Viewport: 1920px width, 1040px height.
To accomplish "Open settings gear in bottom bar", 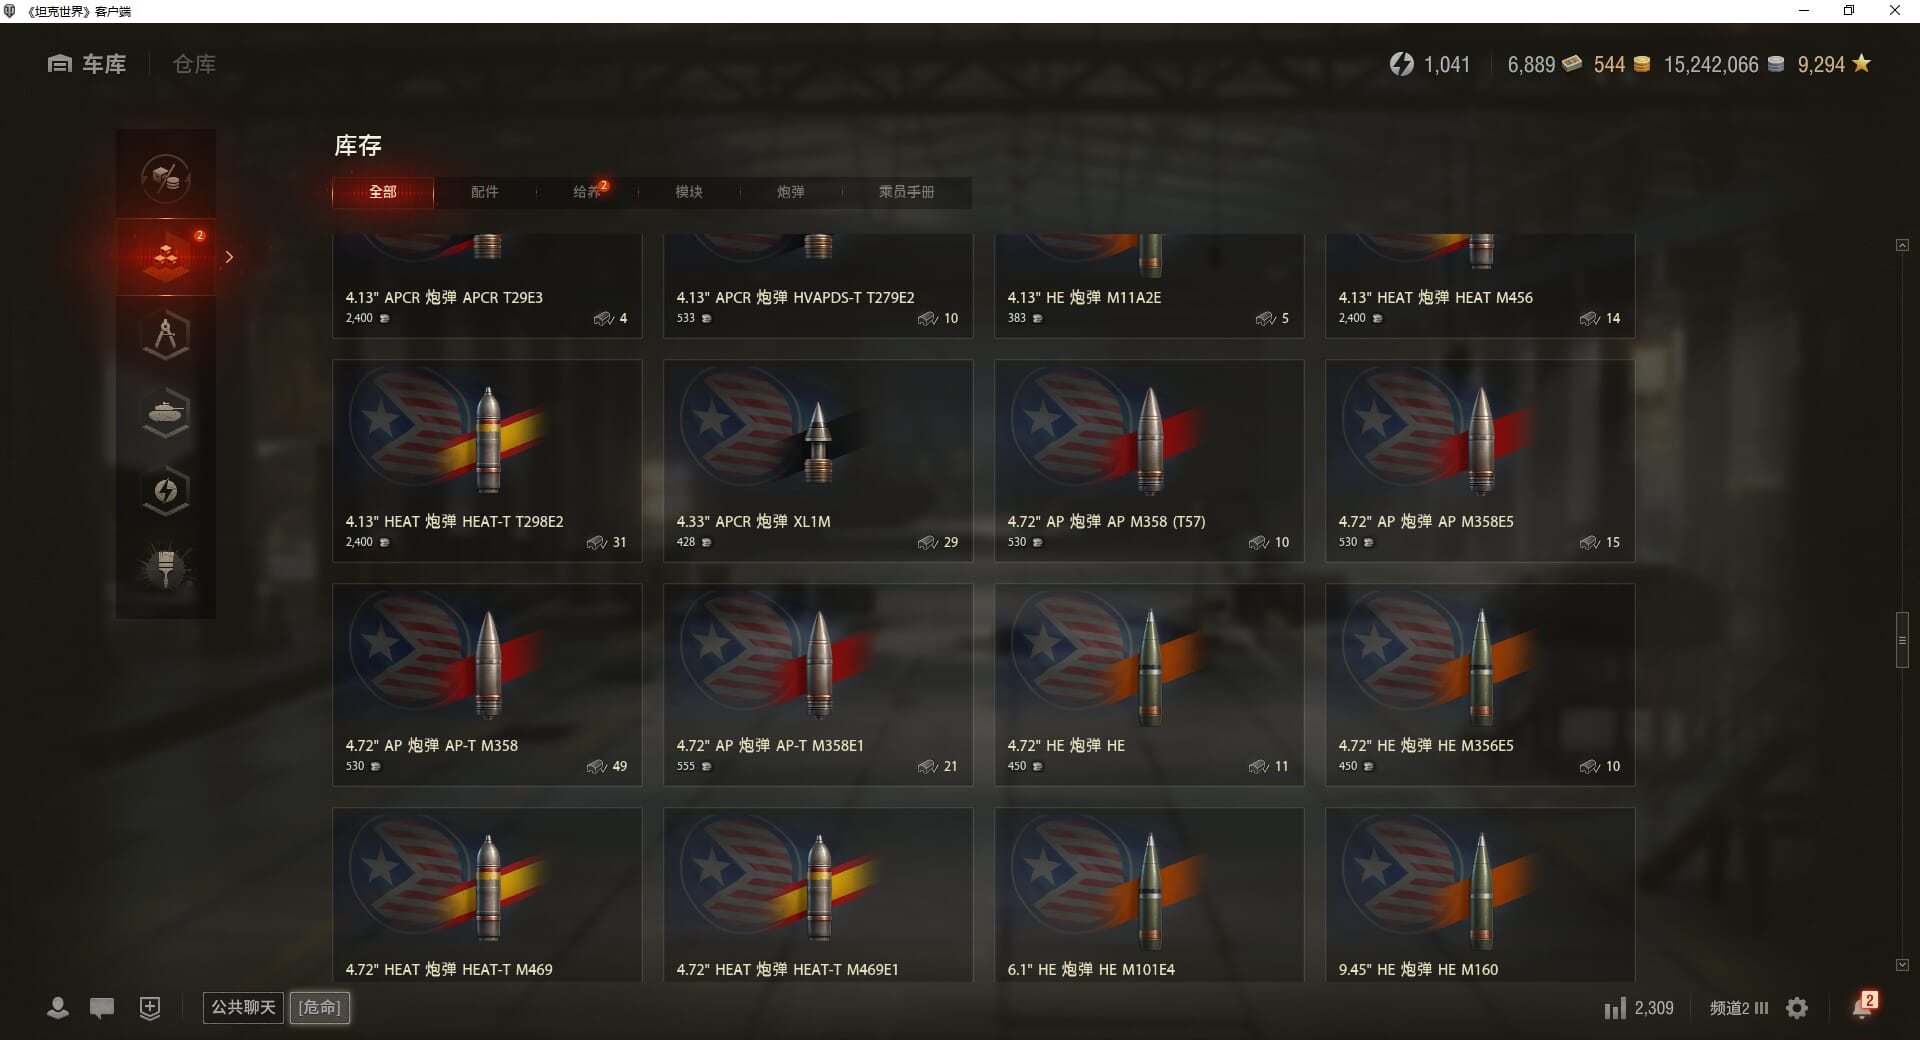I will click(1797, 1008).
